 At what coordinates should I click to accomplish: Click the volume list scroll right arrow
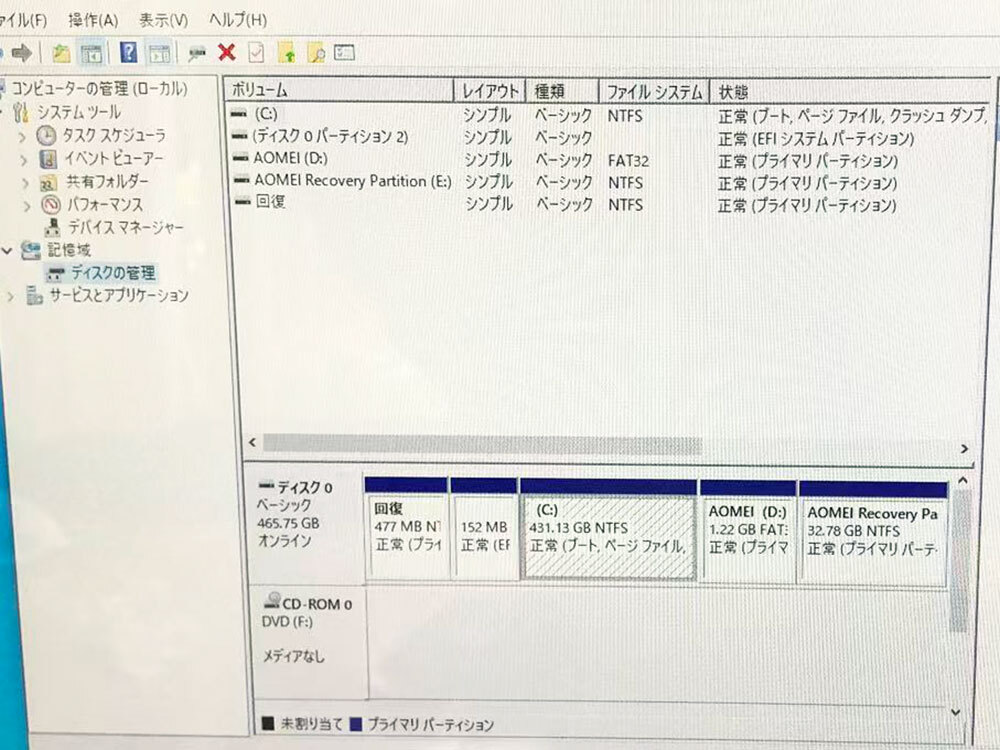tap(964, 449)
